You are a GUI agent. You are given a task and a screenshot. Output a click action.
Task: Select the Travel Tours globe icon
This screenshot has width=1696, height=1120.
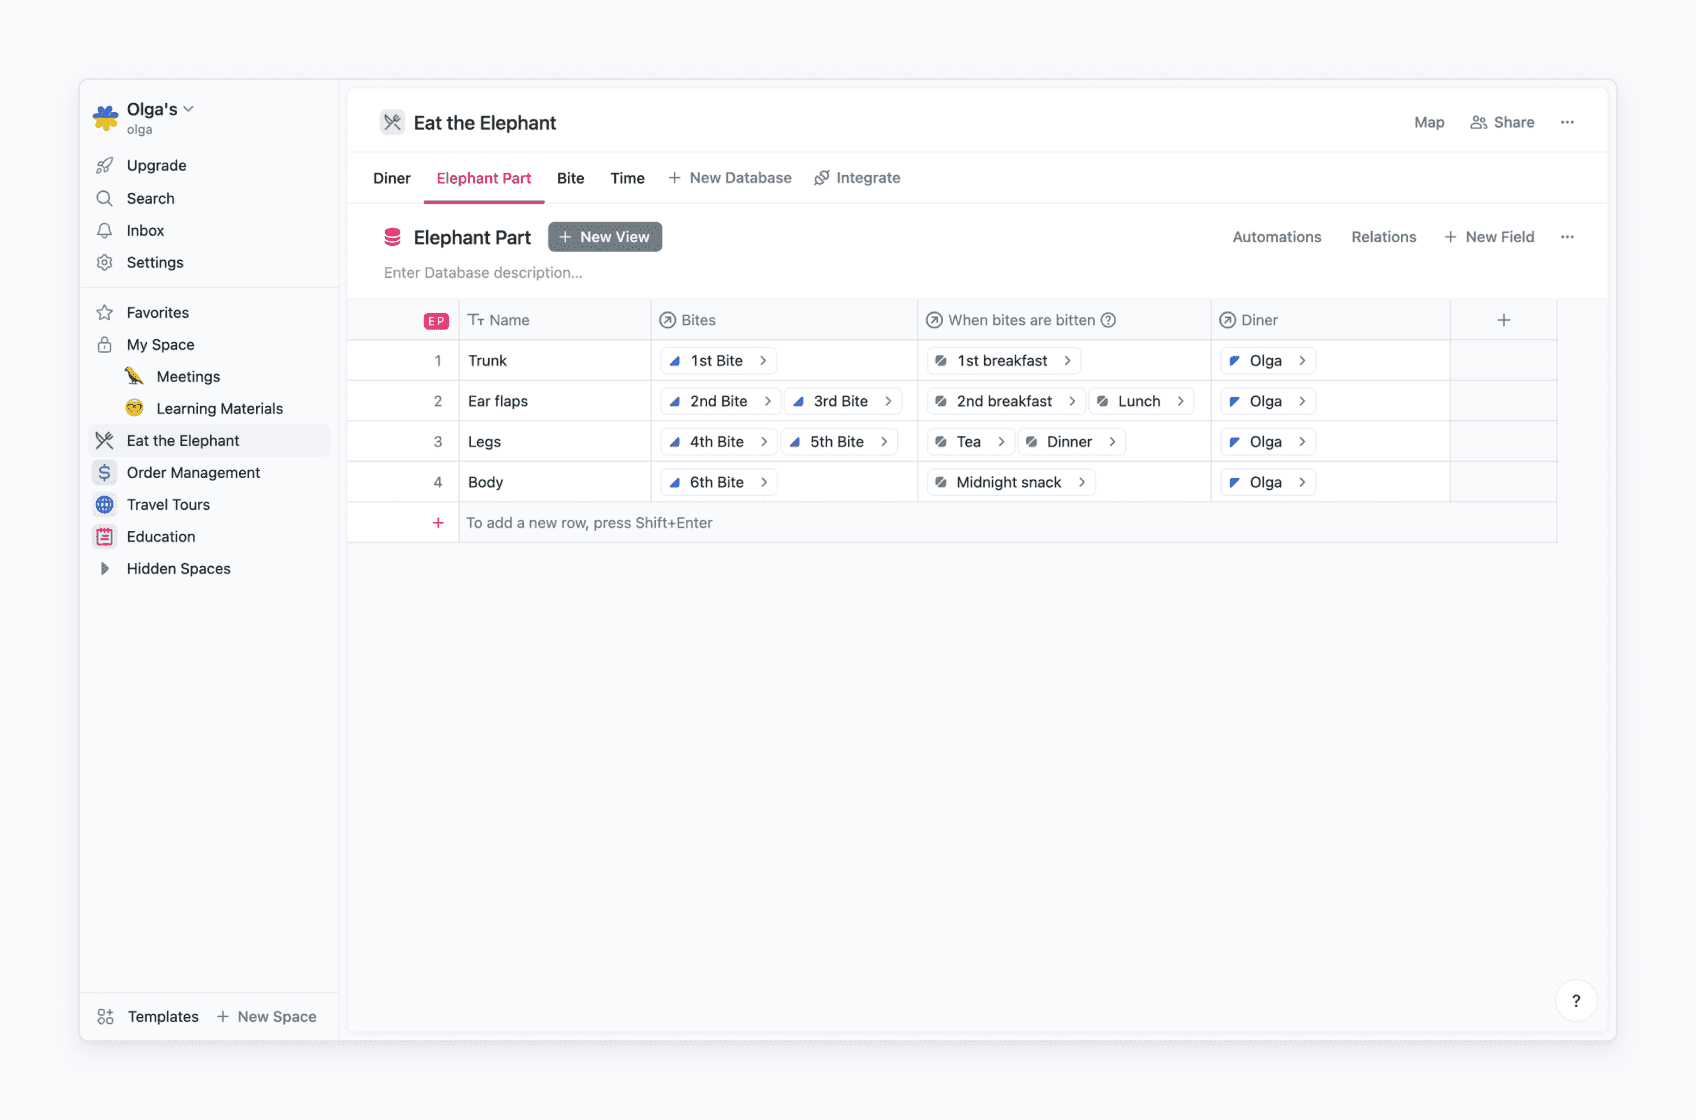(104, 504)
